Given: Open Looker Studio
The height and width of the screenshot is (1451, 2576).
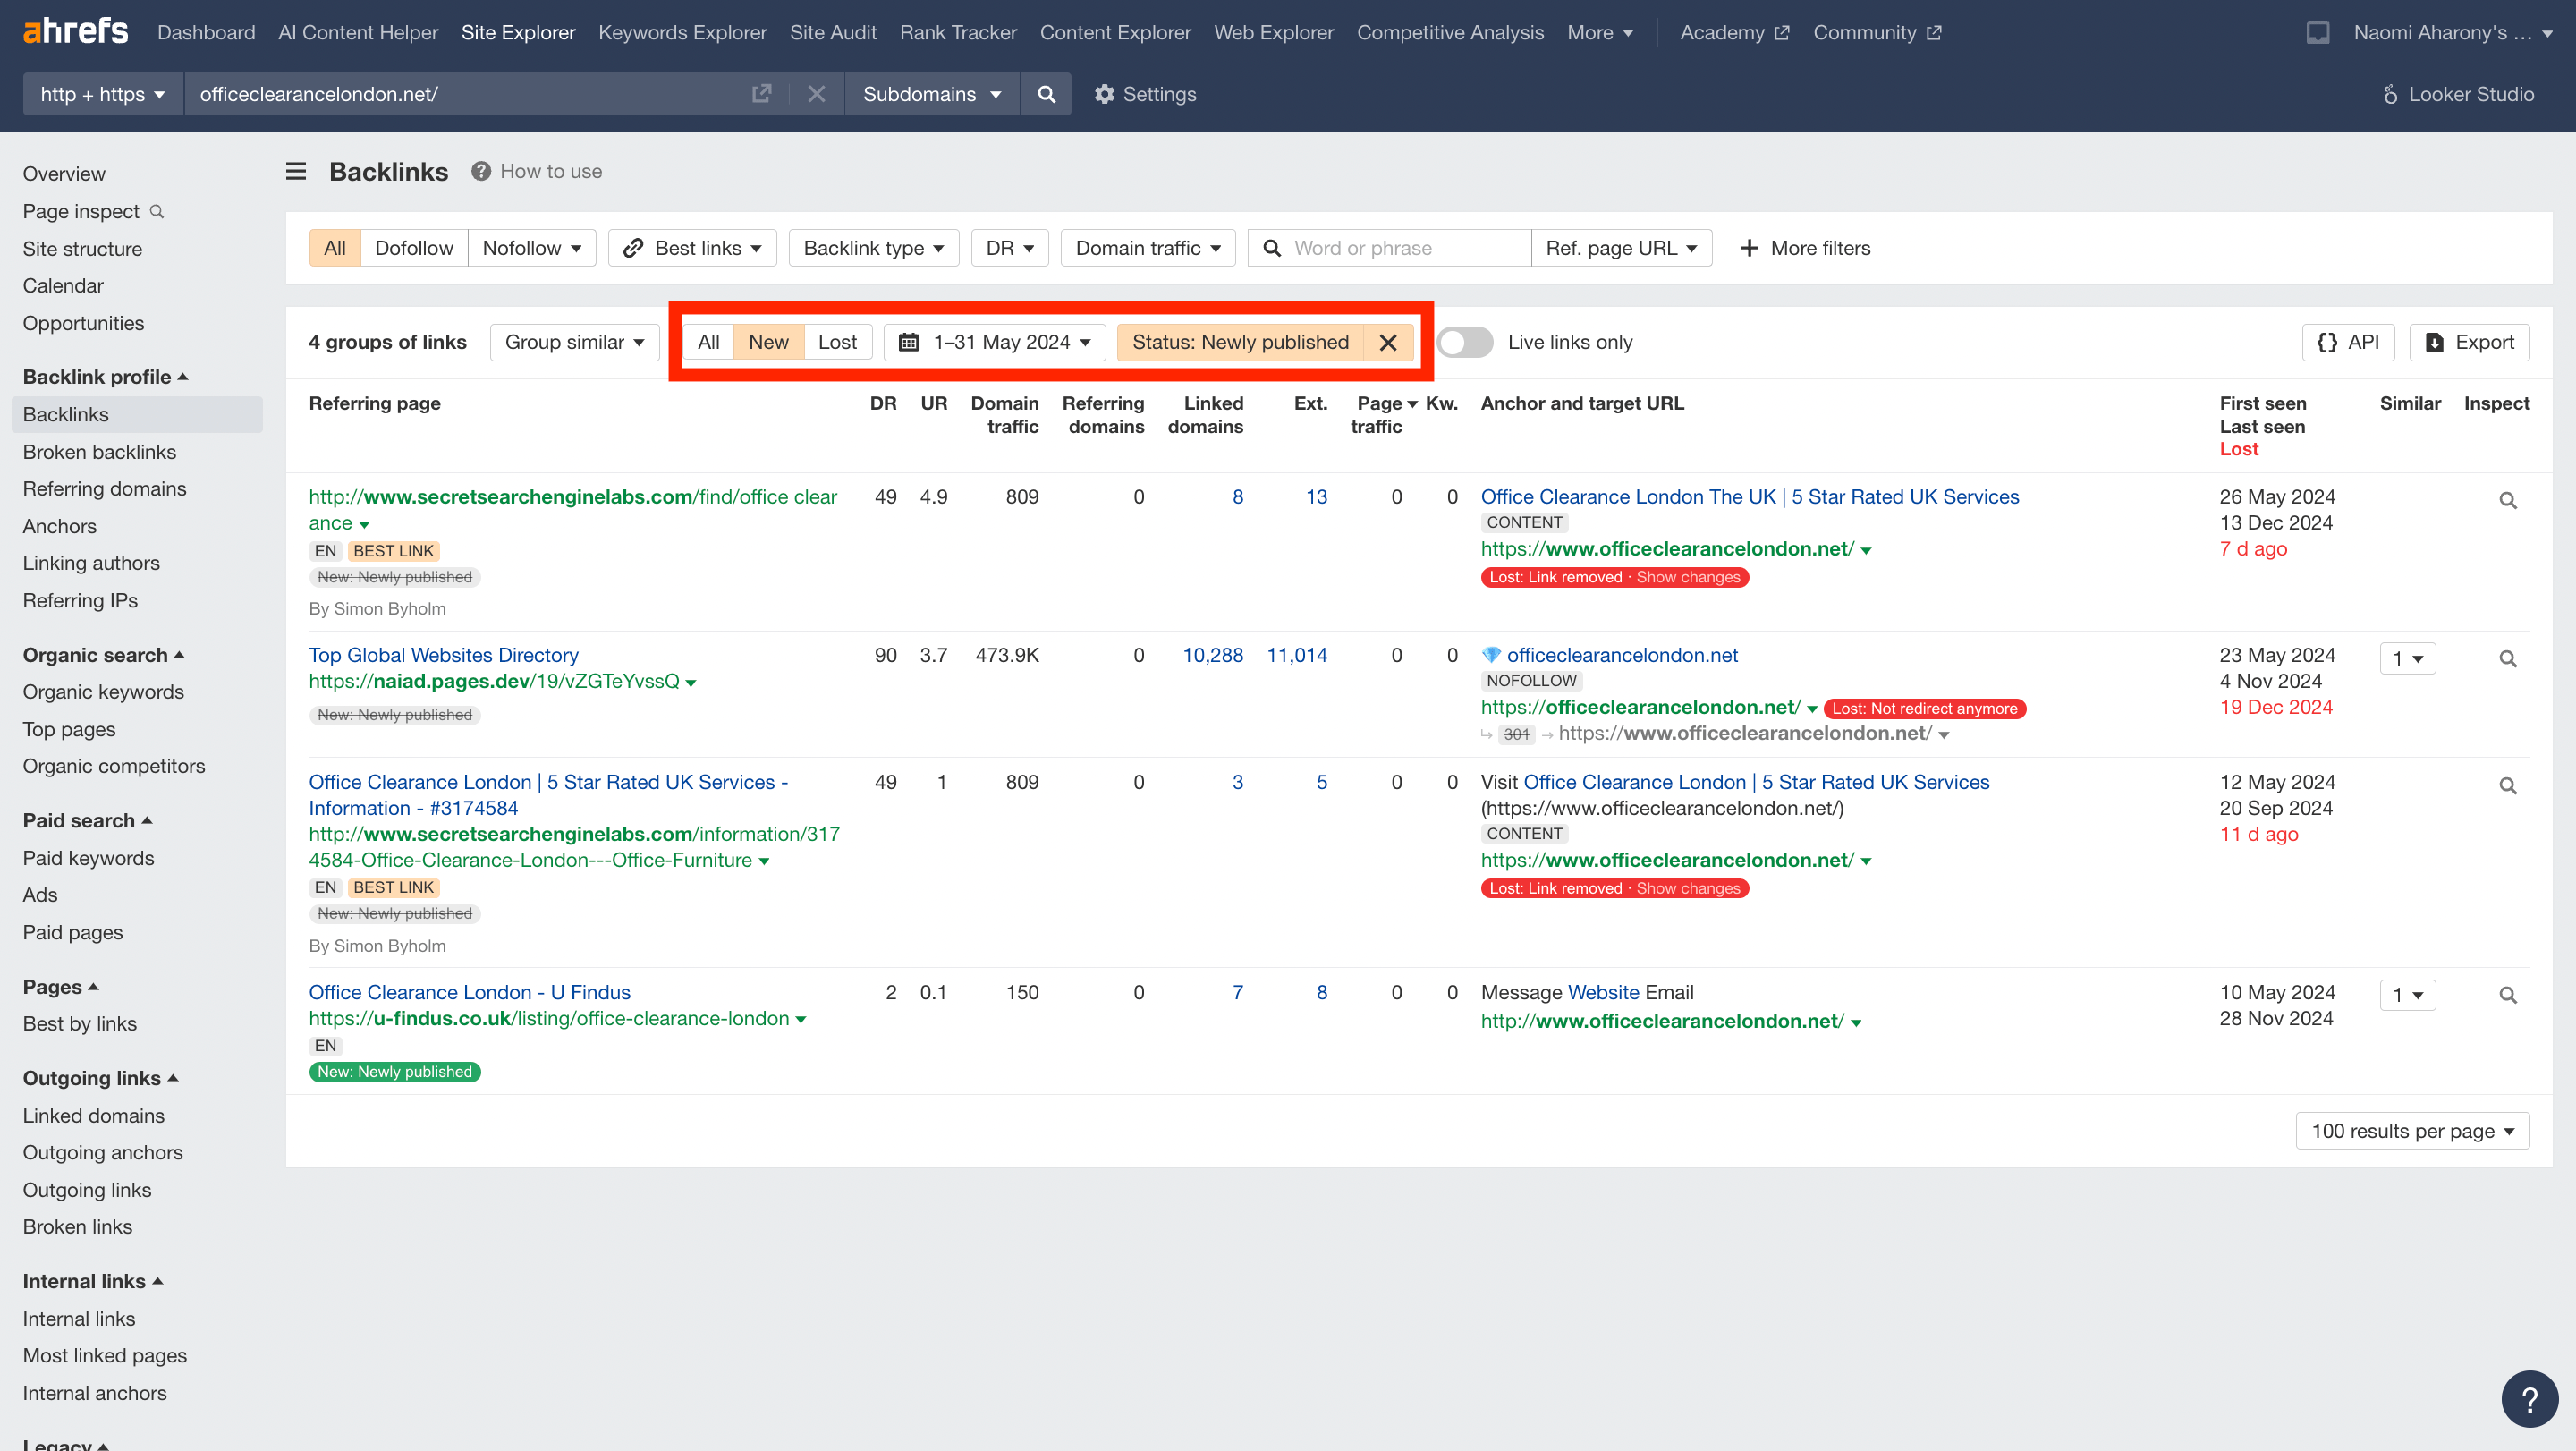Looking at the screenshot, I should (2458, 94).
